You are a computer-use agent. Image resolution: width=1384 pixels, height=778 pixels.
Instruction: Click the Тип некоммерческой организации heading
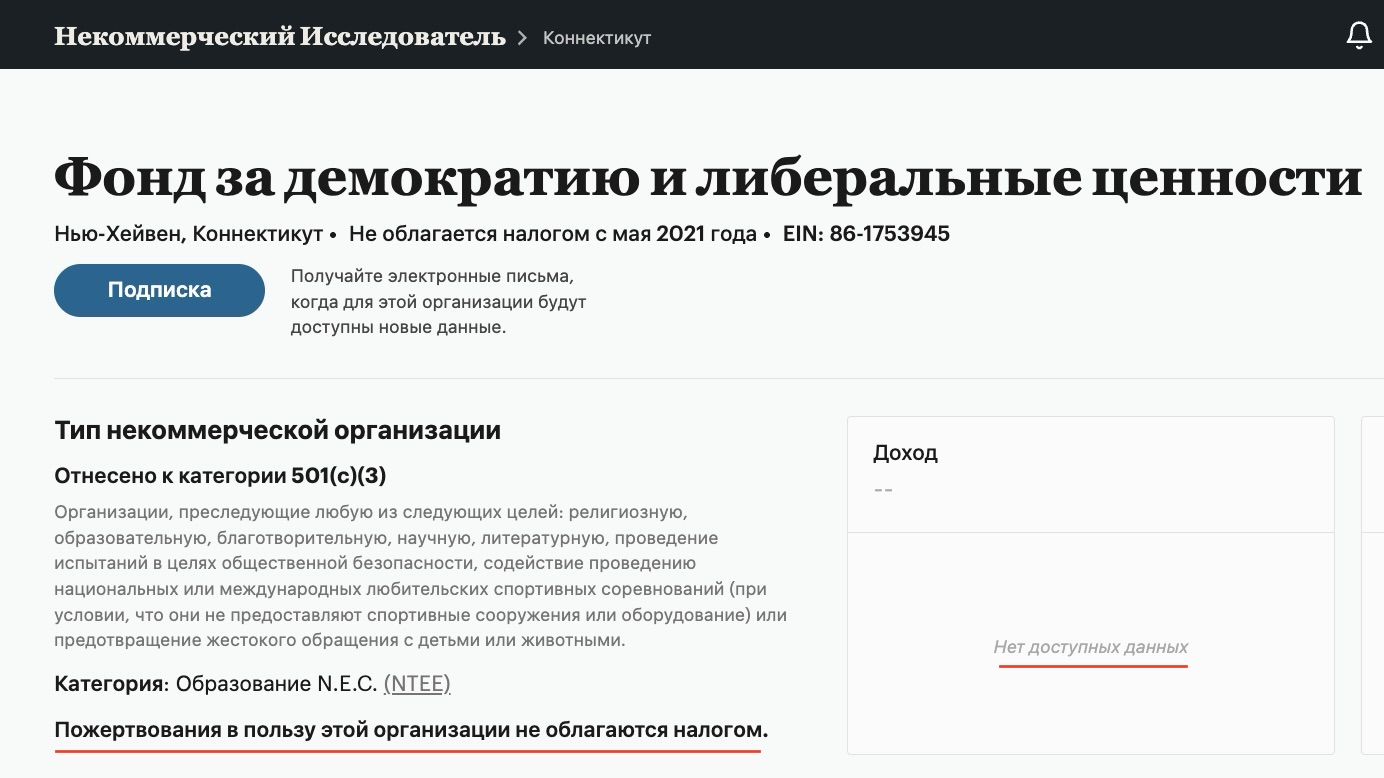tap(277, 431)
